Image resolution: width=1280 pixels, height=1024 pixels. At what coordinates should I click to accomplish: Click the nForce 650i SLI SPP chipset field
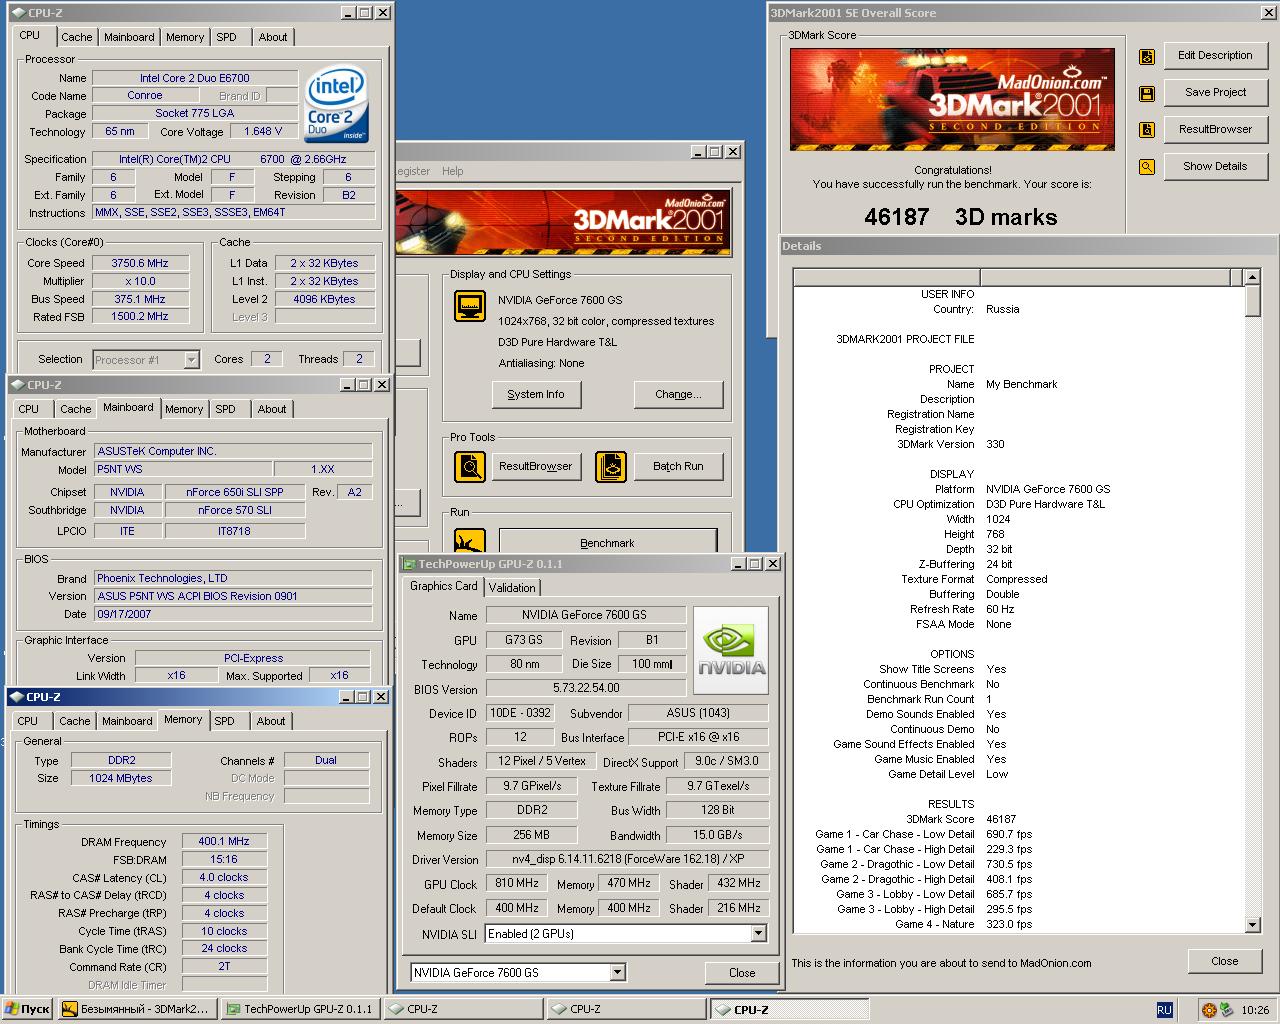235,492
